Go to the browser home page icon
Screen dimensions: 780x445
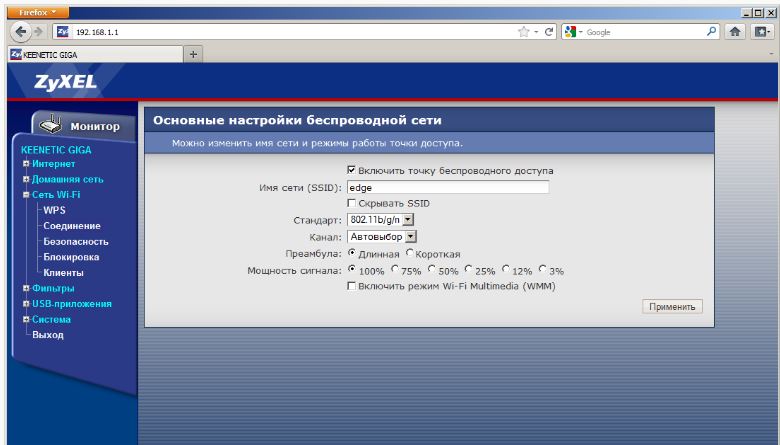click(735, 32)
